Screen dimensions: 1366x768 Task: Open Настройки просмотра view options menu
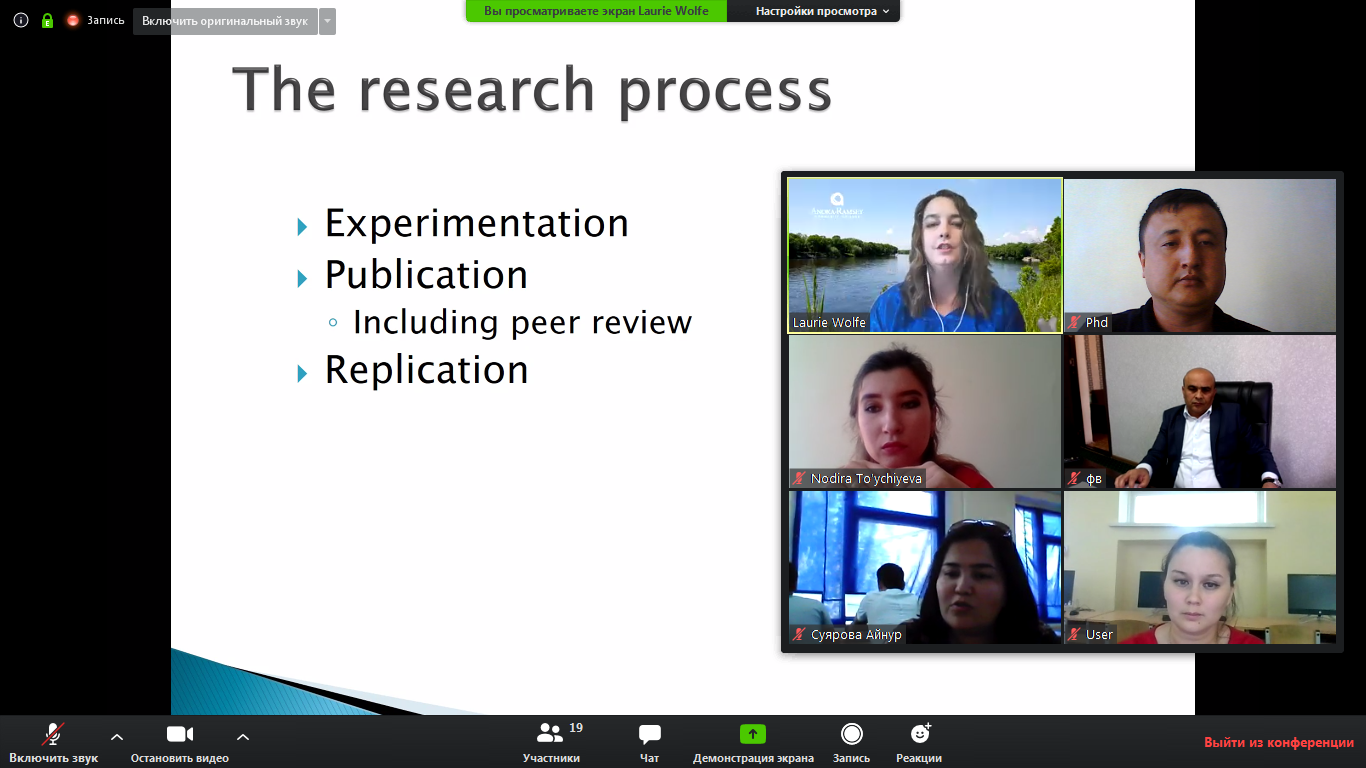pyautogui.click(x=814, y=11)
